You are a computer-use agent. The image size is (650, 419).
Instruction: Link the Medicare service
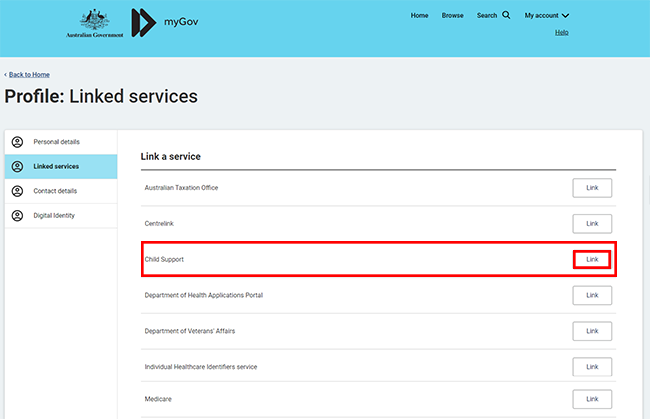(592, 399)
